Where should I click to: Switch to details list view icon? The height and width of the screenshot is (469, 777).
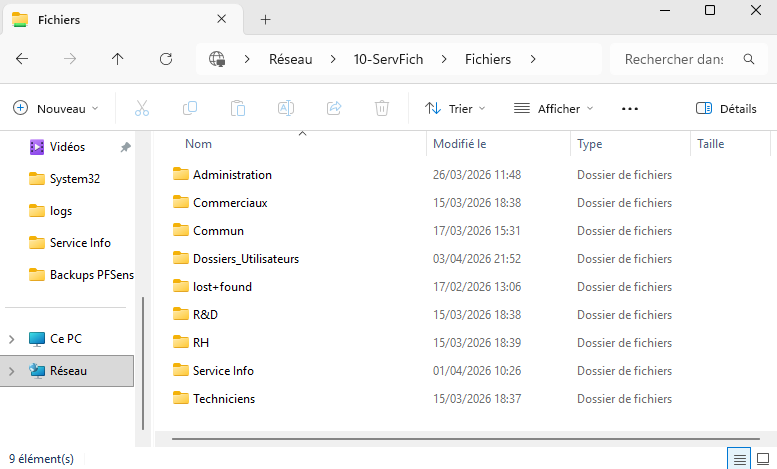739,459
